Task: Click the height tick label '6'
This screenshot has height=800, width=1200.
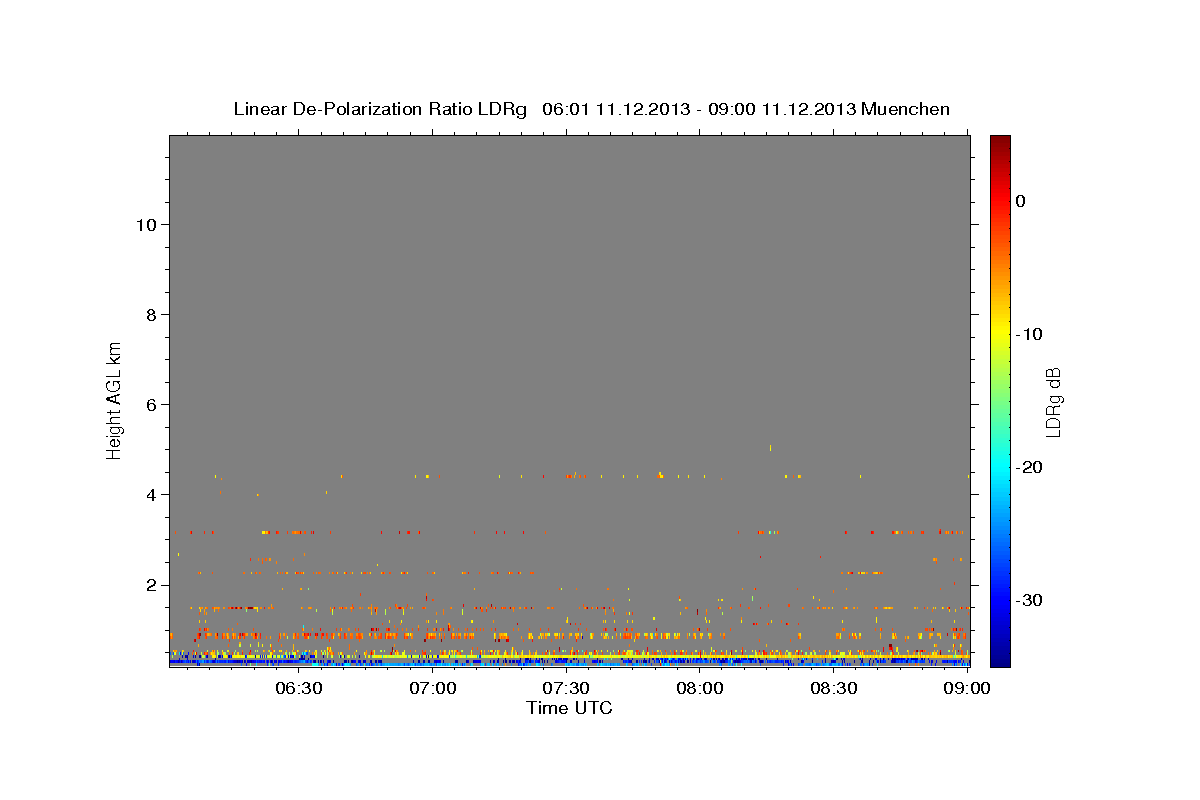Action: [x=149, y=404]
